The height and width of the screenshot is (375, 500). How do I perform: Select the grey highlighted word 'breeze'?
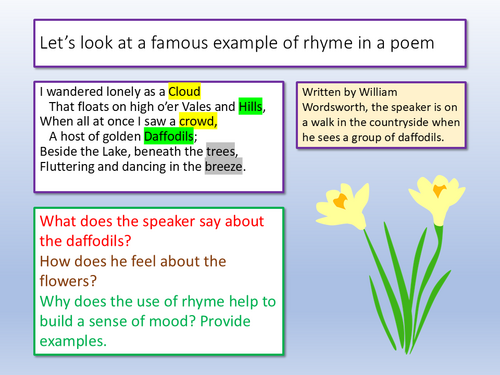[x=223, y=166]
